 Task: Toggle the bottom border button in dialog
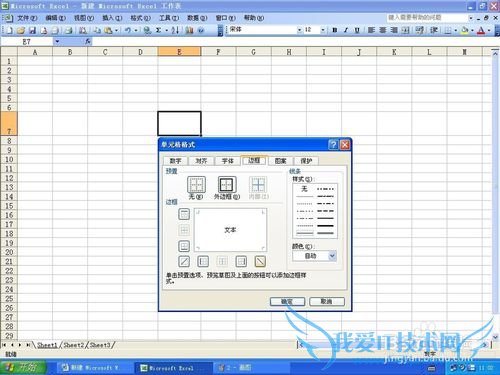pos(184,246)
